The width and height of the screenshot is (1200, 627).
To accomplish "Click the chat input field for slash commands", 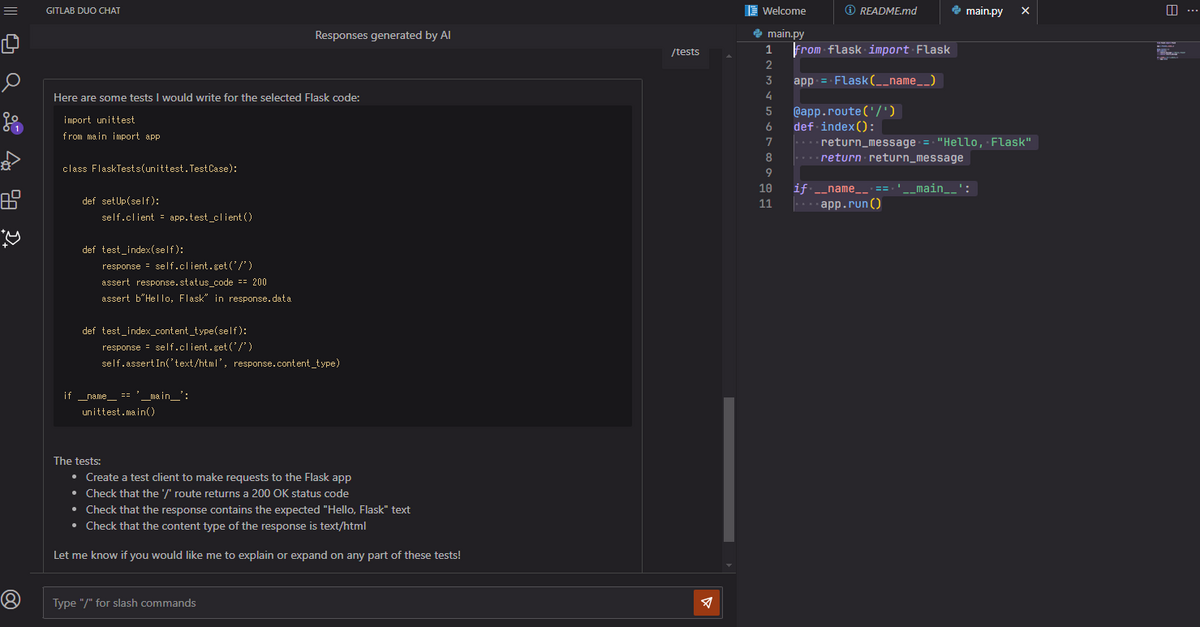I will point(367,603).
